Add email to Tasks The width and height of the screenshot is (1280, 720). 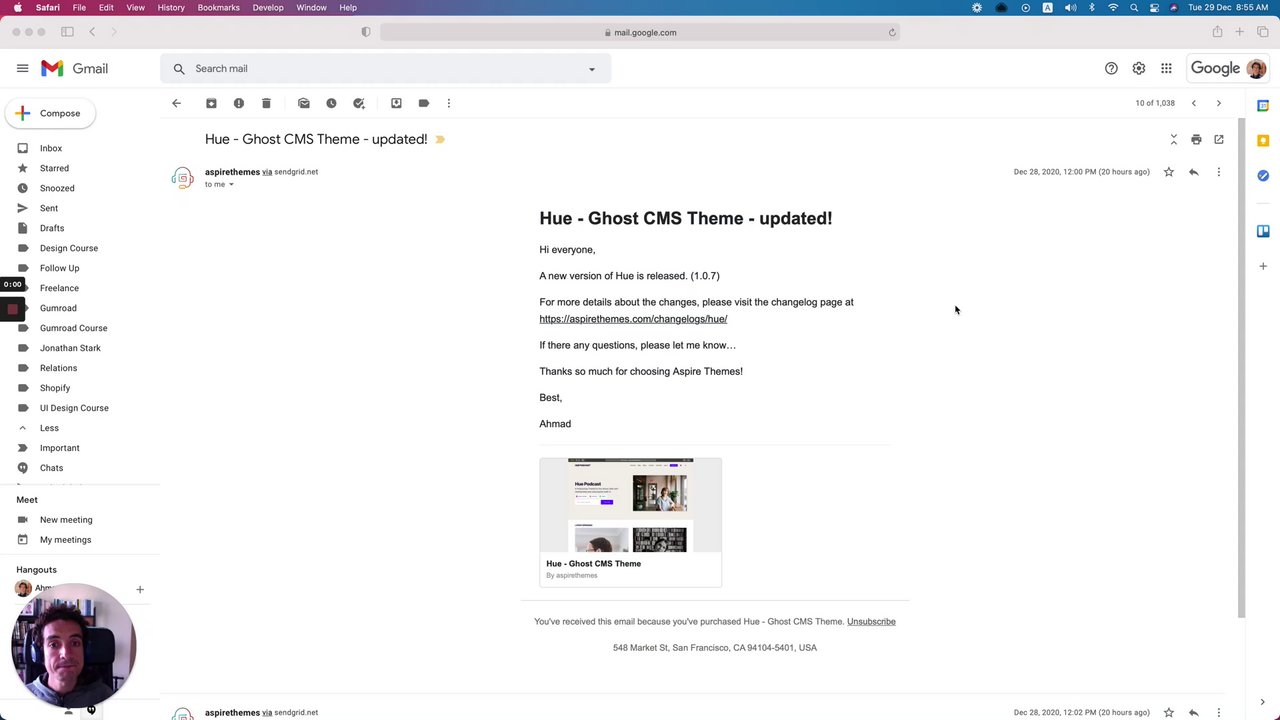point(359,103)
